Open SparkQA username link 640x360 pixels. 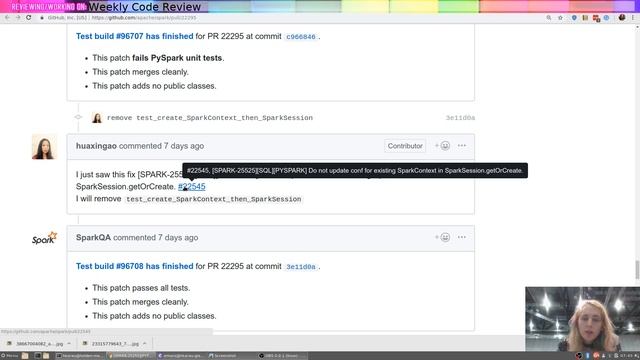point(93,238)
